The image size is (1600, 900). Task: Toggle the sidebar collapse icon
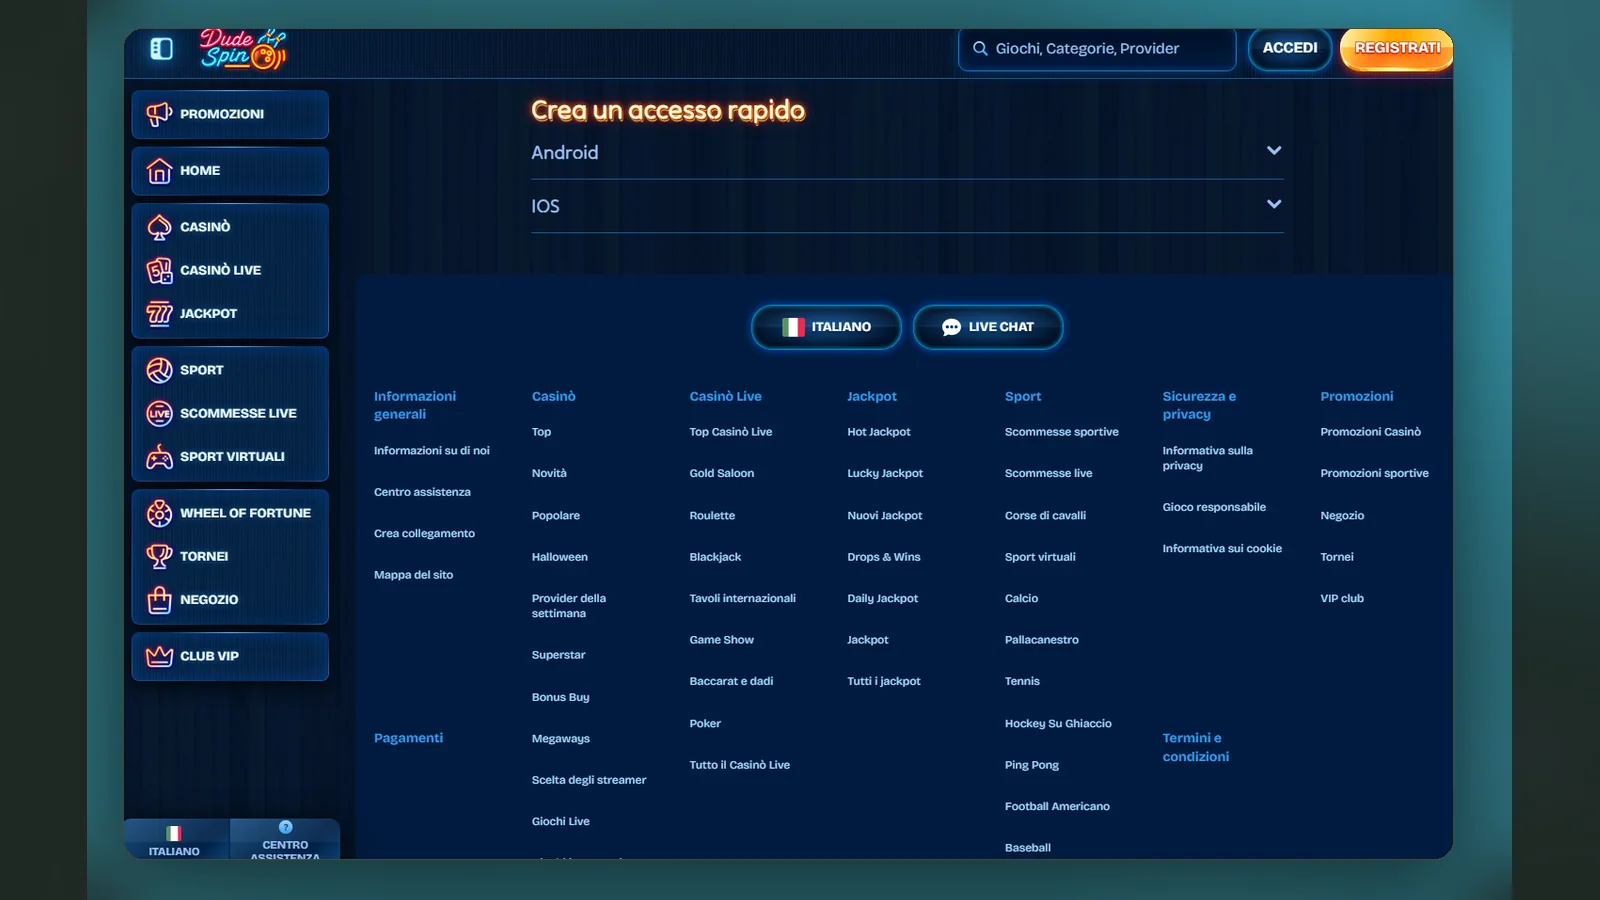click(x=161, y=48)
